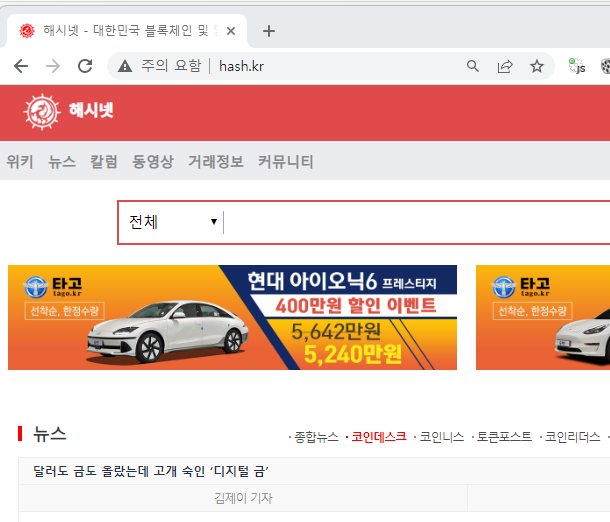Open the 거래정보 menu
Image resolution: width=610 pixels, height=522 pixels.
(x=216, y=161)
